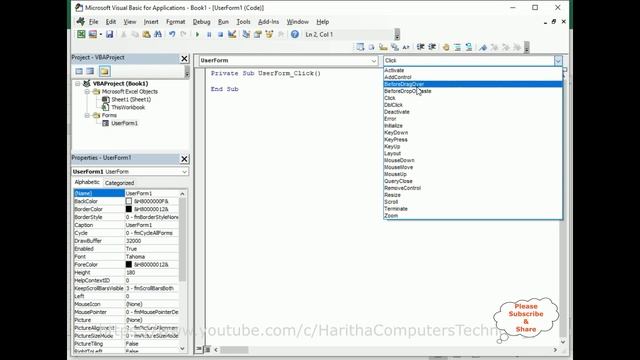Open the Insert UserForm dropdown arrow
Image resolution: width=640 pixels, height=360 pixels.
[x=101, y=34]
